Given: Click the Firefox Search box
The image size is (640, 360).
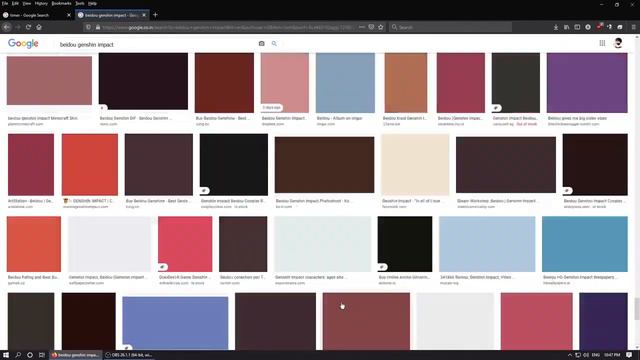Looking at the screenshot, I should click(451, 27).
